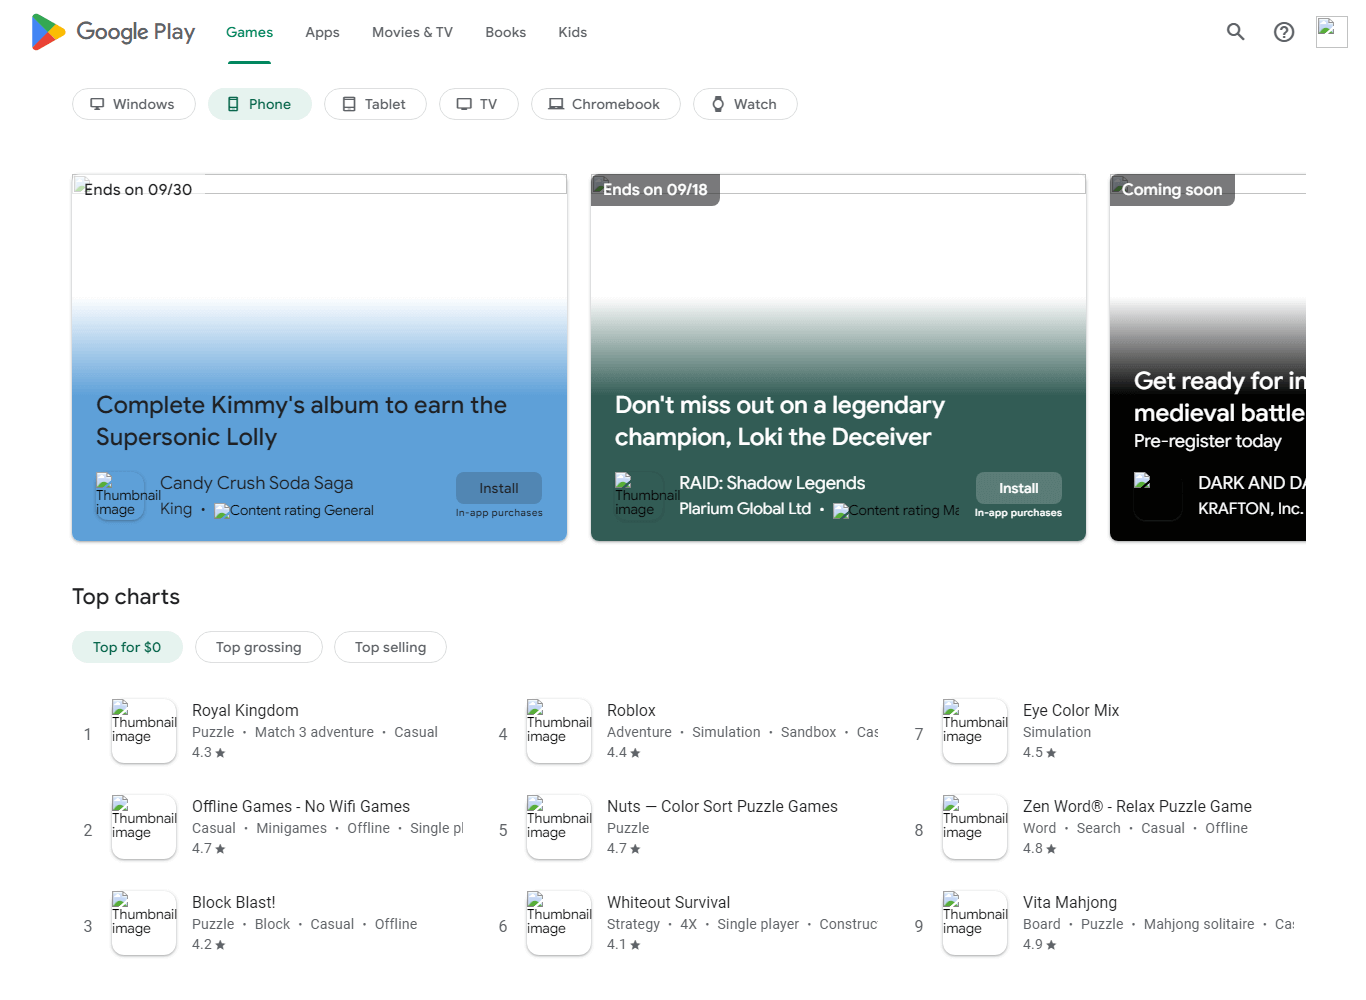Show the Top selling chart
The height and width of the screenshot is (1000, 1366).
tap(390, 647)
